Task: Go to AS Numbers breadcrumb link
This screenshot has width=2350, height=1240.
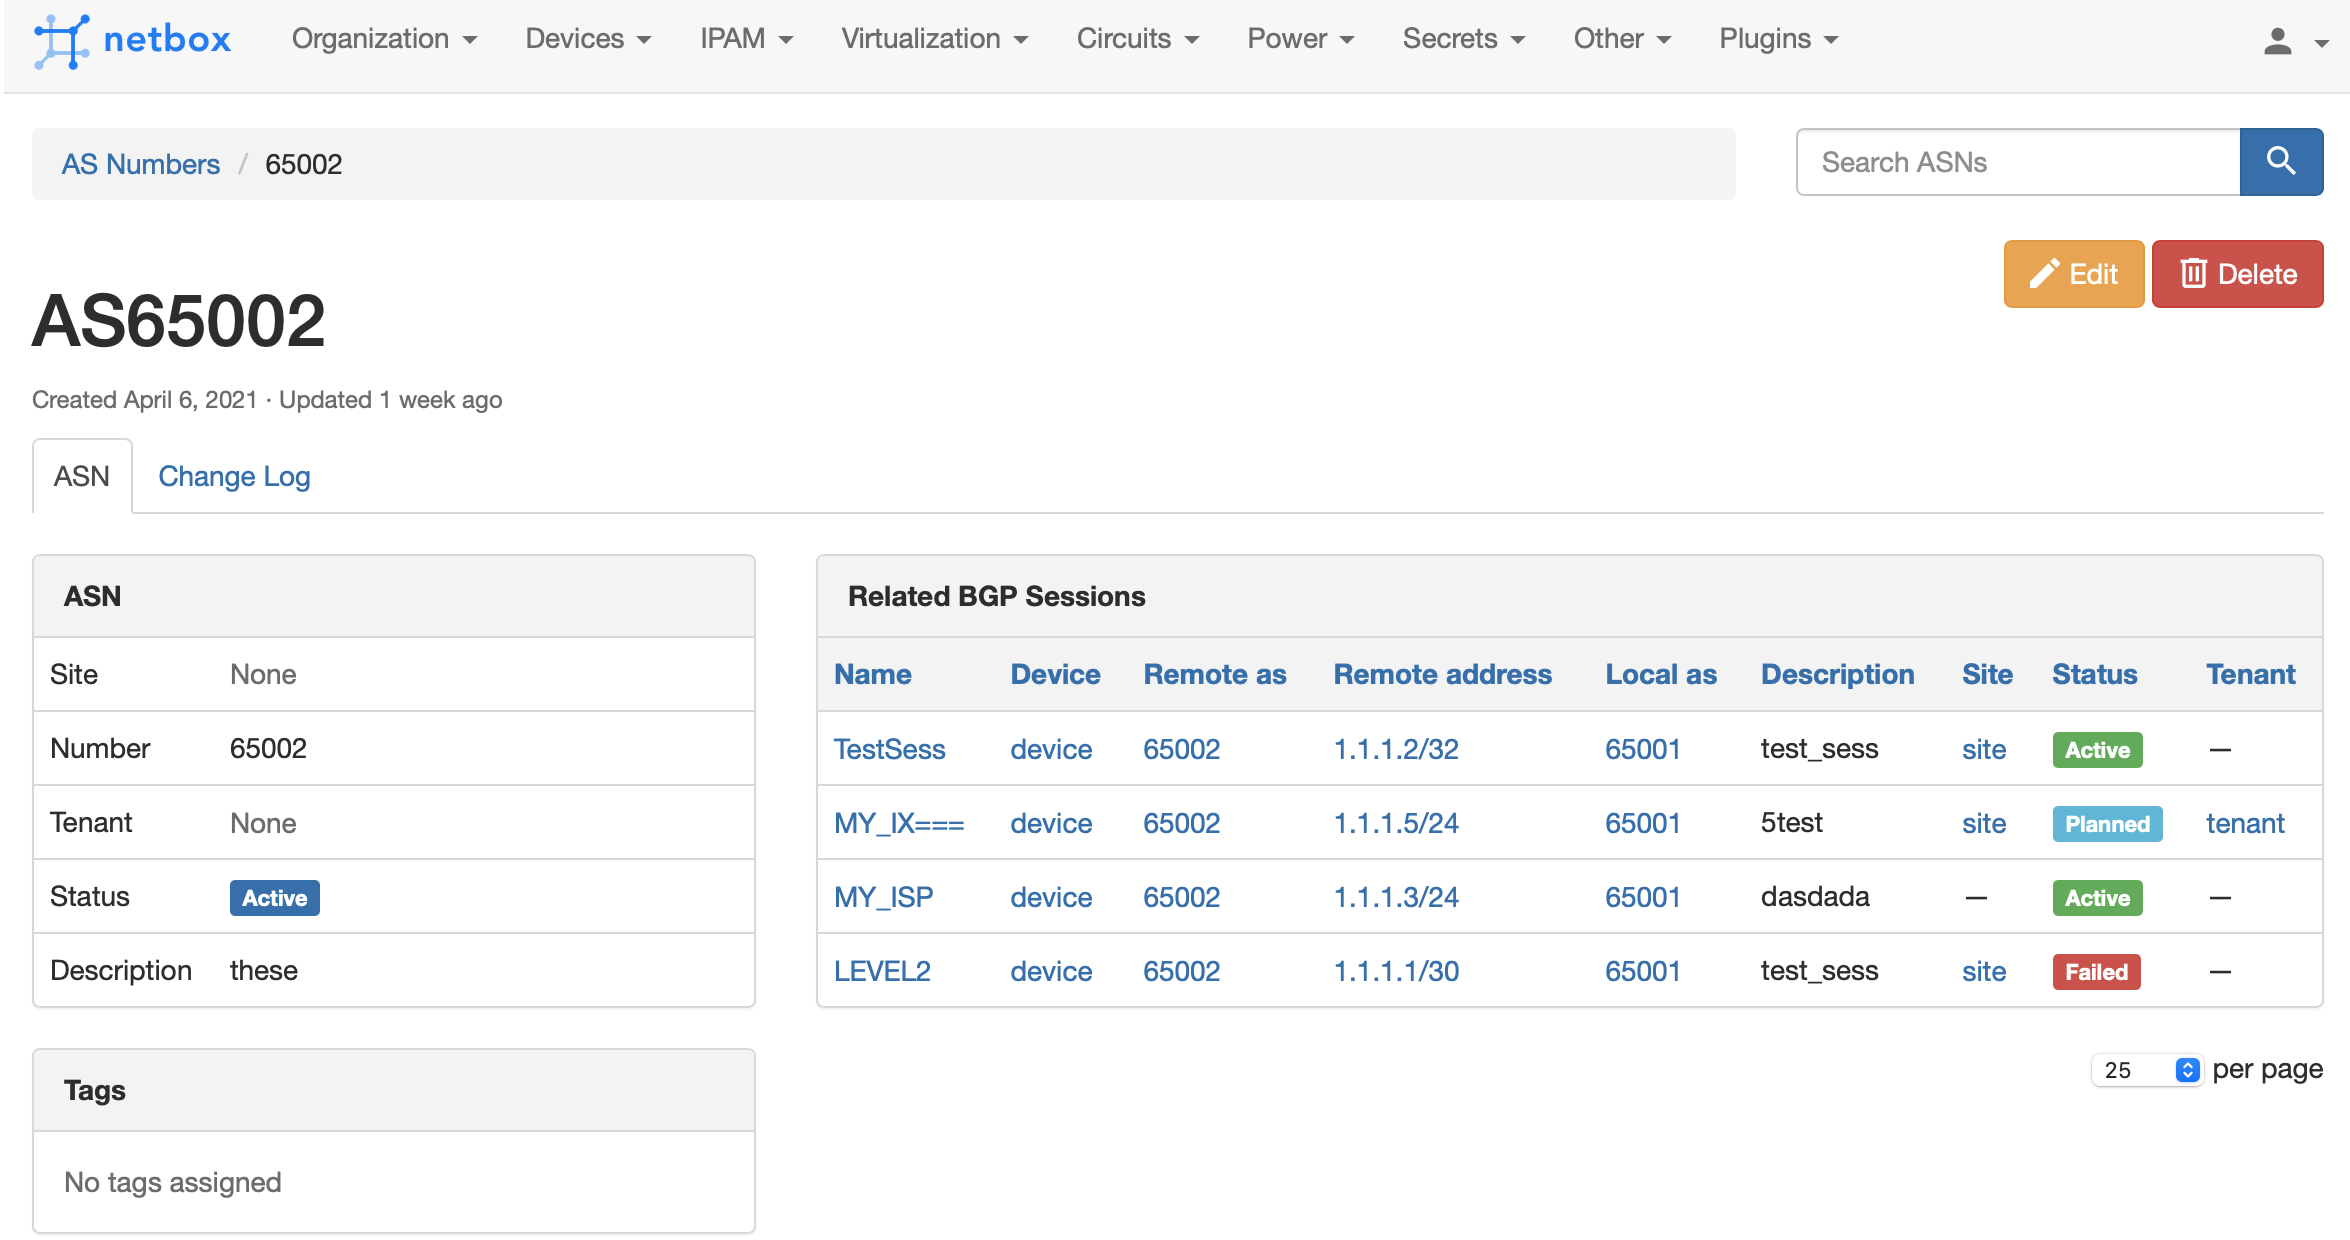Action: tap(141, 164)
